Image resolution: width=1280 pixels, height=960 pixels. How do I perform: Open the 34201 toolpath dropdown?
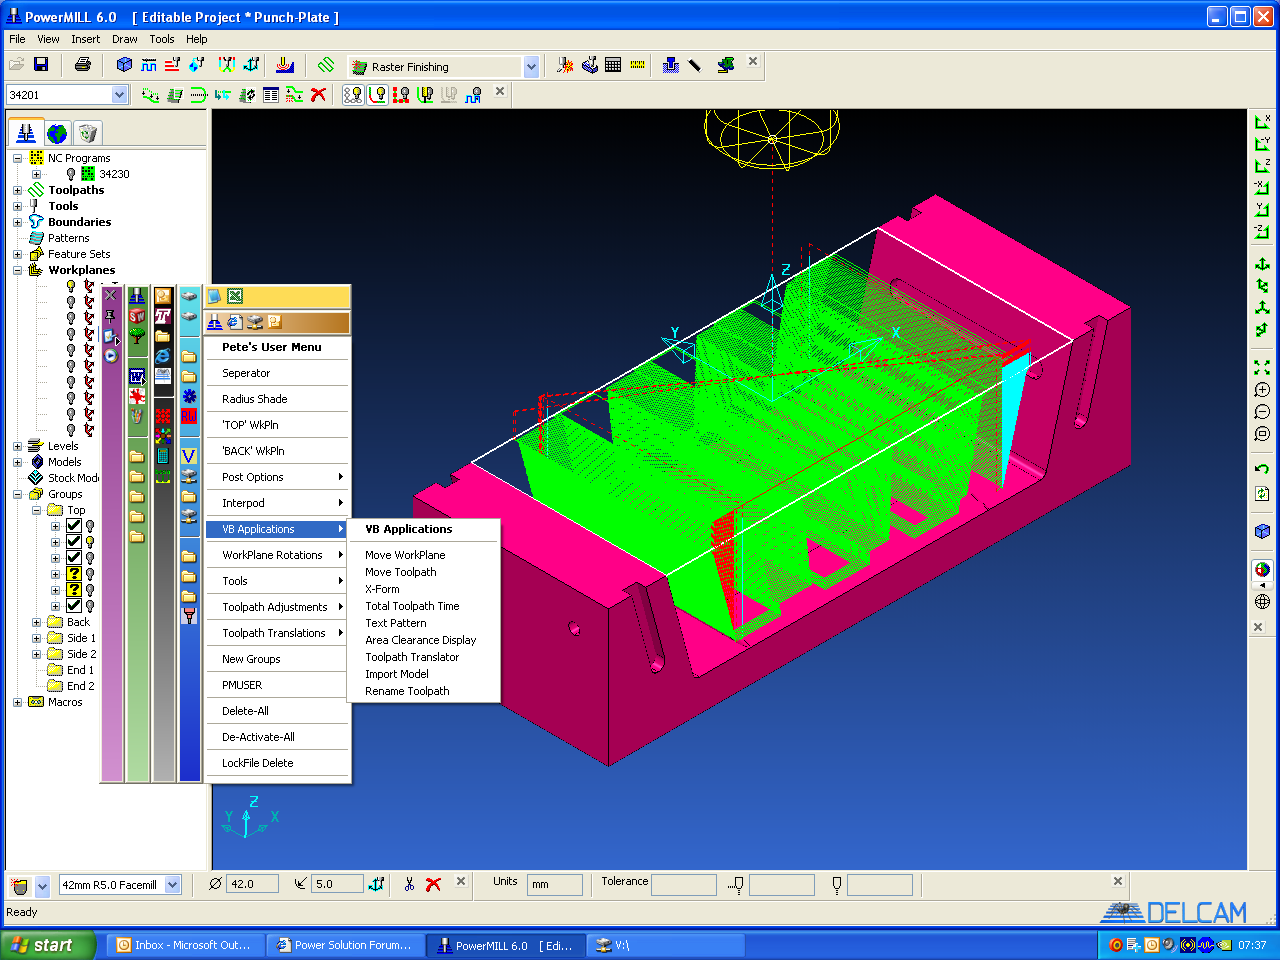coord(119,95)
